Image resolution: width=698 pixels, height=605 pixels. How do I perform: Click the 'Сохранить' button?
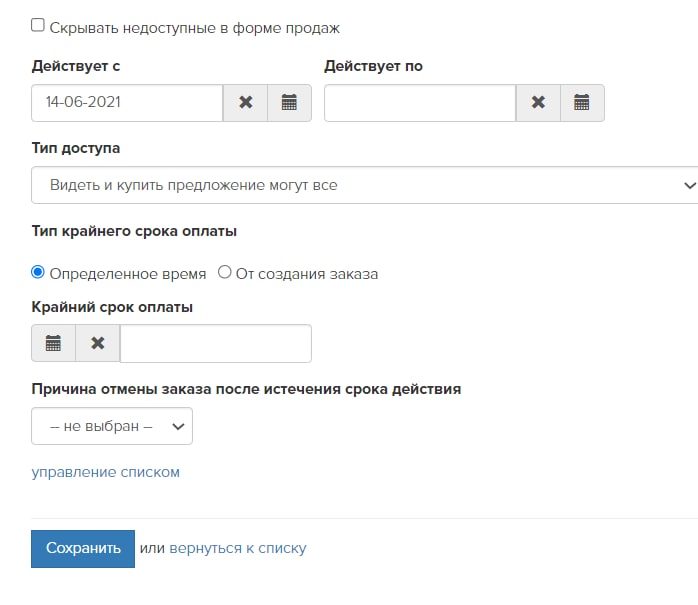click(83, 548)
